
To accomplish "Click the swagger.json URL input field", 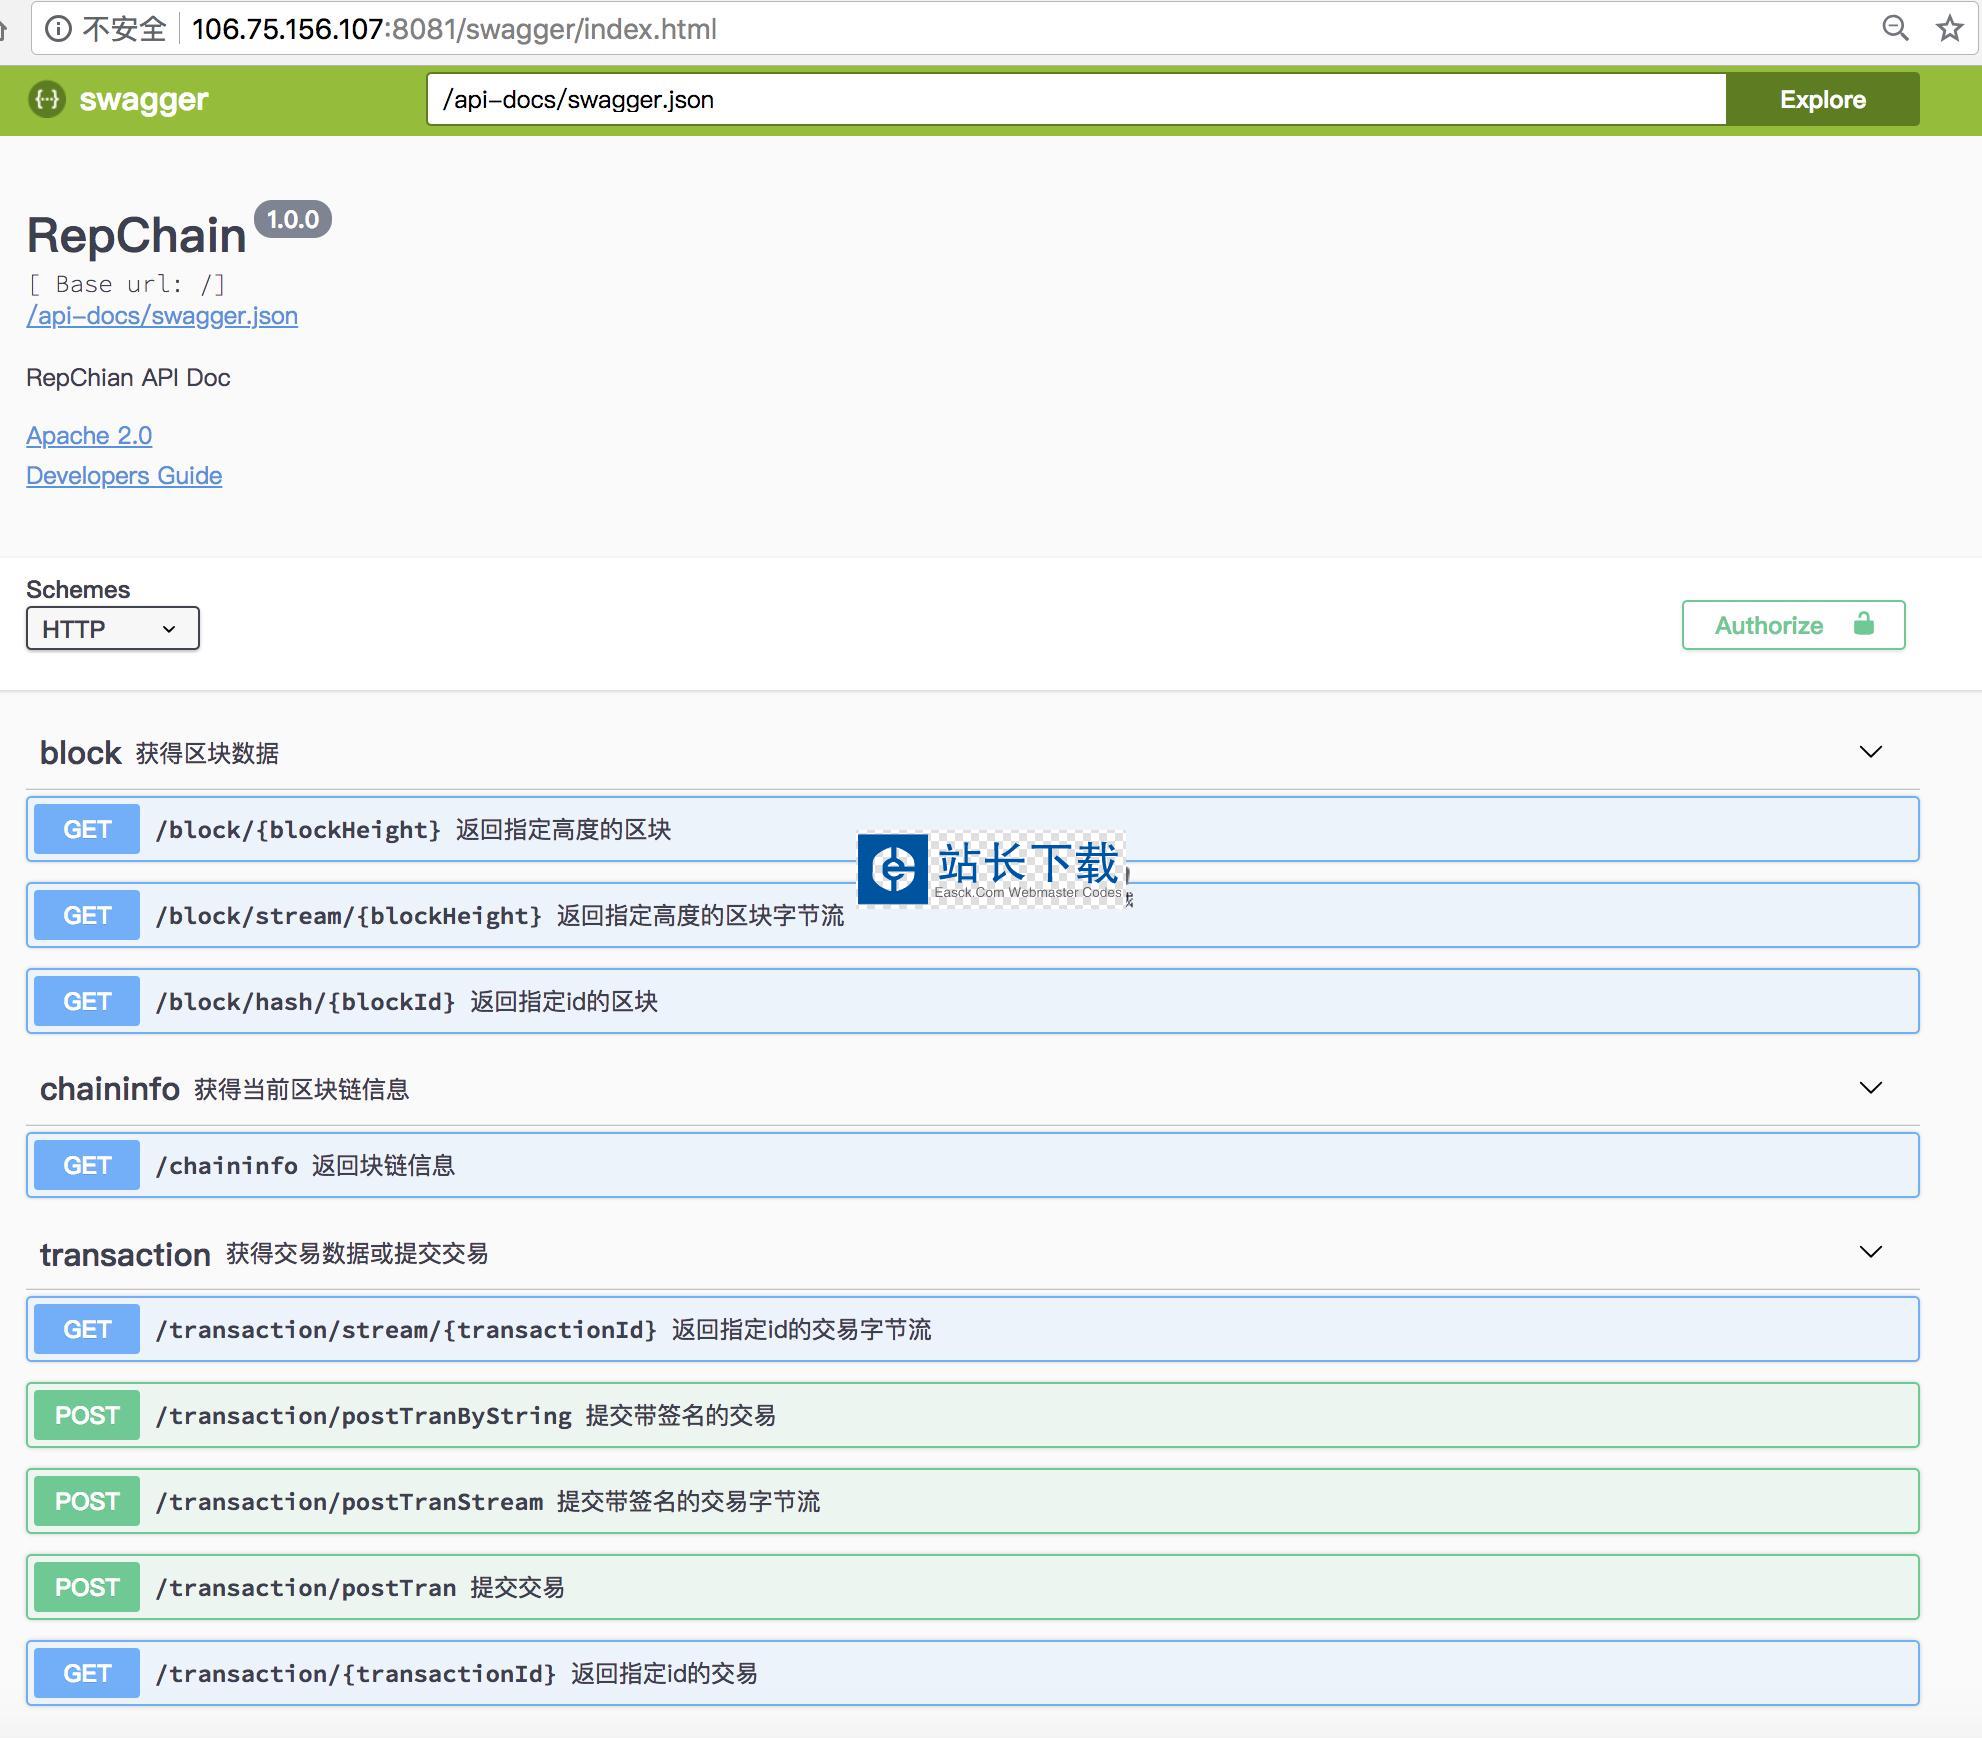I will coord(1075,99).
